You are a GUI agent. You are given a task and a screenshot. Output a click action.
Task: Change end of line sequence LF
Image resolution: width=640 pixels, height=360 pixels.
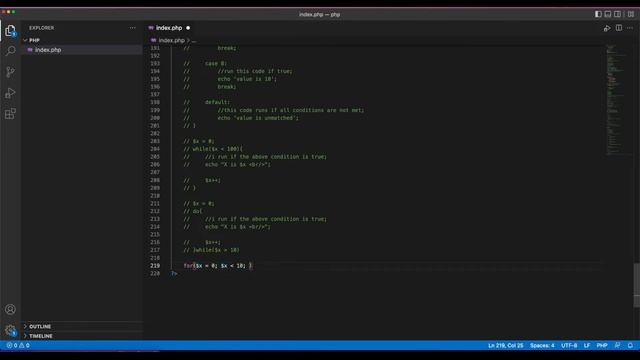[x=587, y=345]
